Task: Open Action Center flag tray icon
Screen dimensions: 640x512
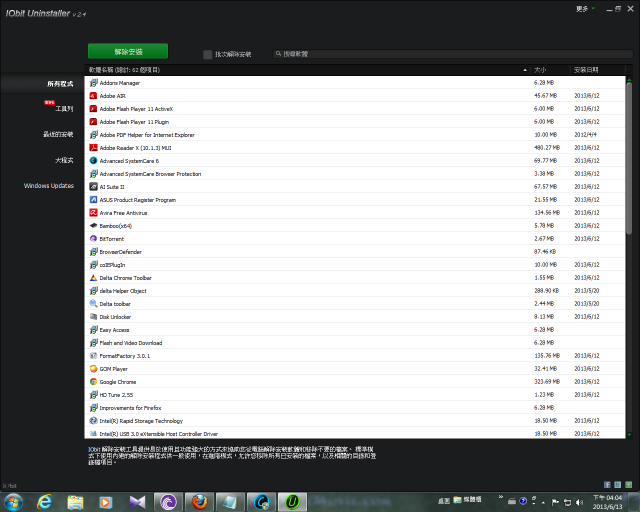Action: pos(555,503)
